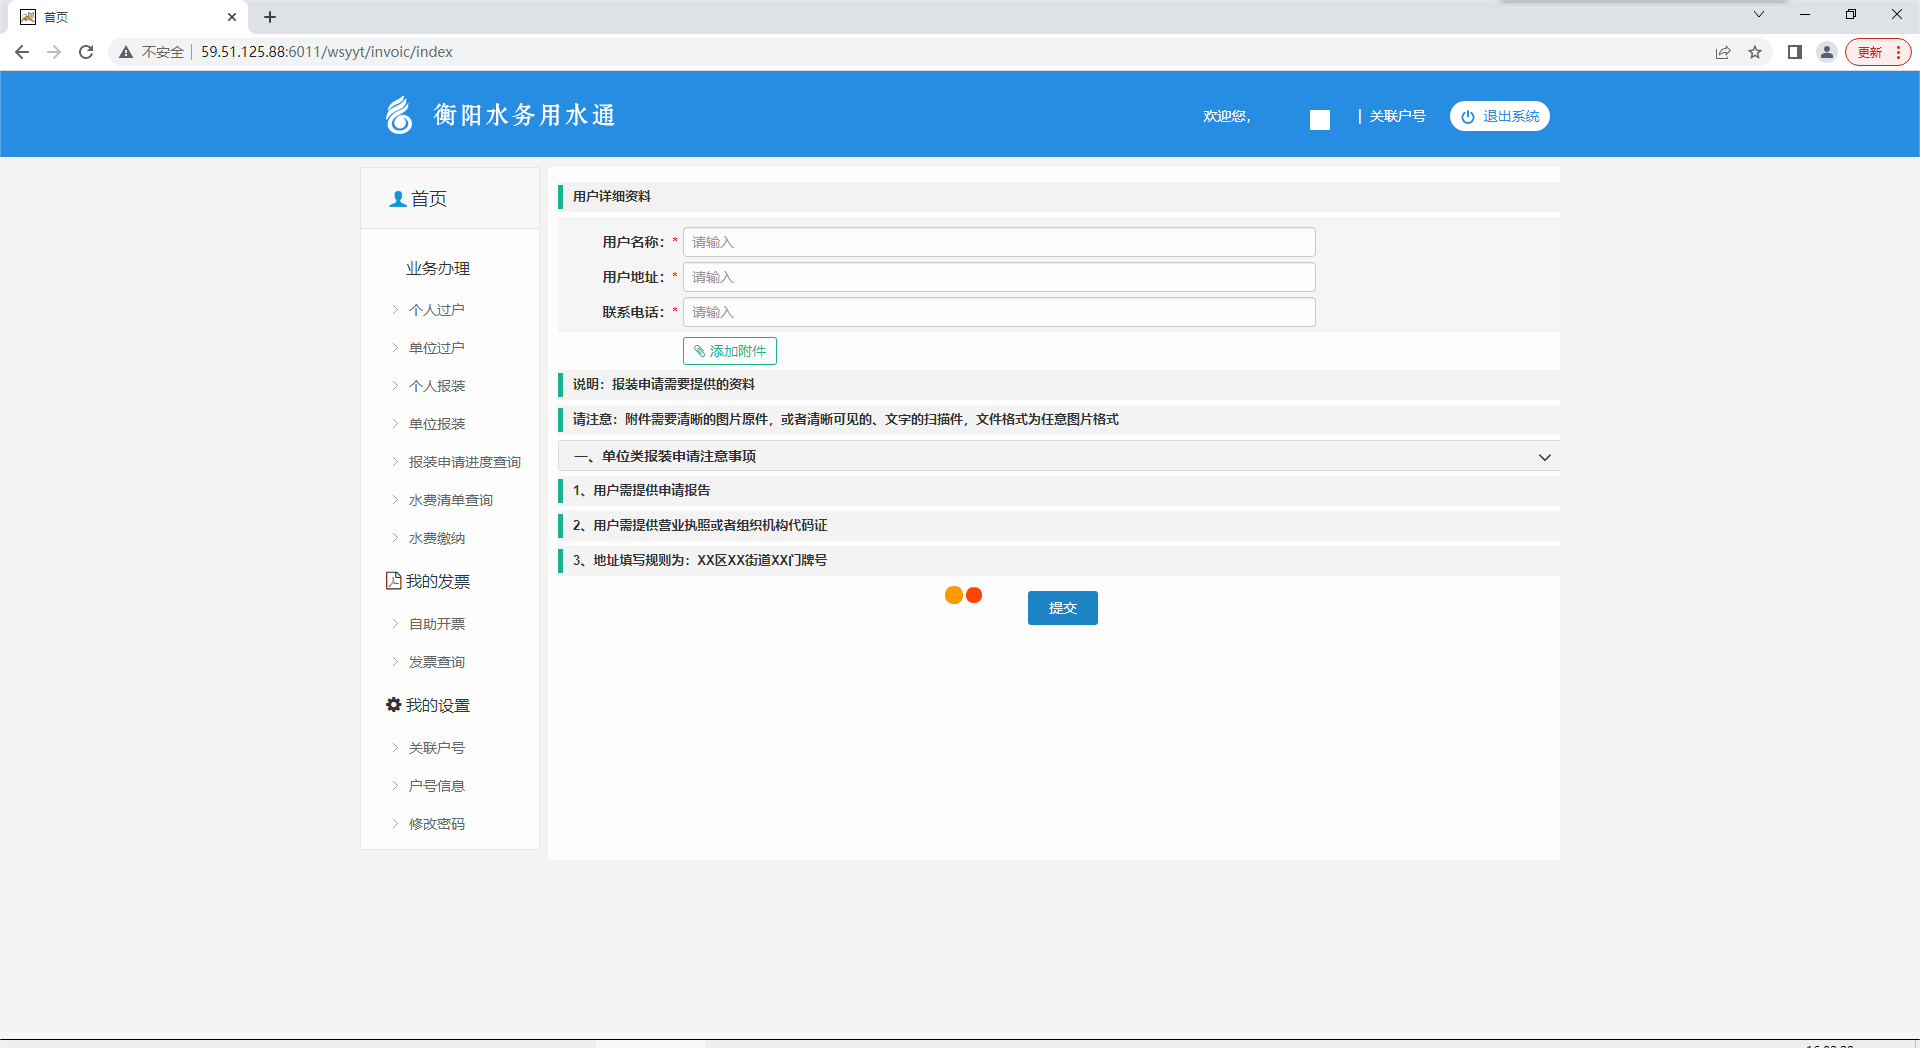Open a new browser tab with plus icon
The width and height of the screenshot is (1920, 1048).
point(270,17)
